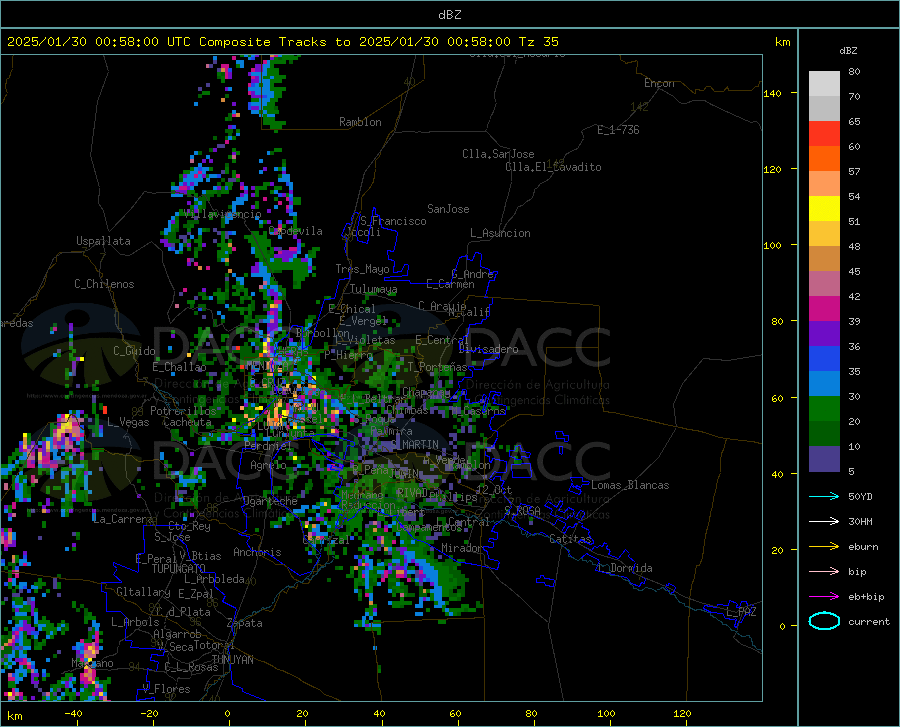Click the TUPUNGATO map label
Viewport: 900px width, 727px height.
tap(179, 569)
